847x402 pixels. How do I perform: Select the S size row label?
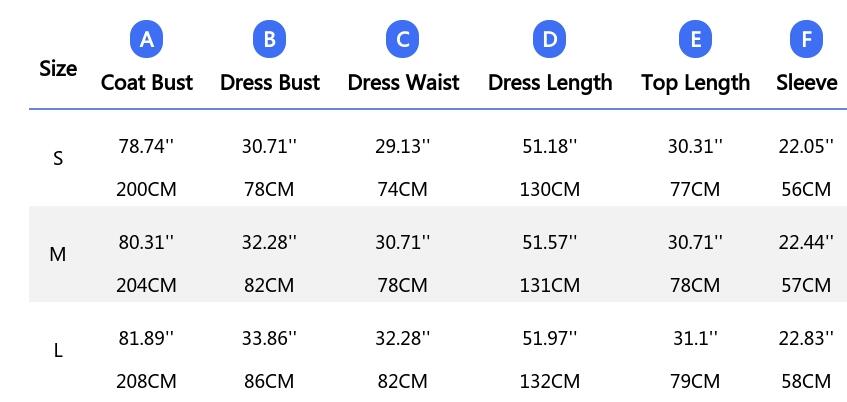(58, 158)
